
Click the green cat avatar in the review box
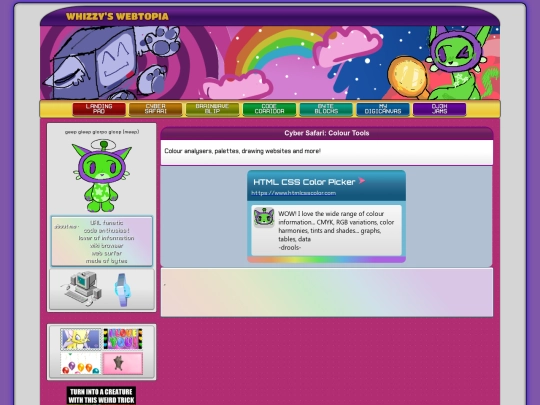[264, 217]
